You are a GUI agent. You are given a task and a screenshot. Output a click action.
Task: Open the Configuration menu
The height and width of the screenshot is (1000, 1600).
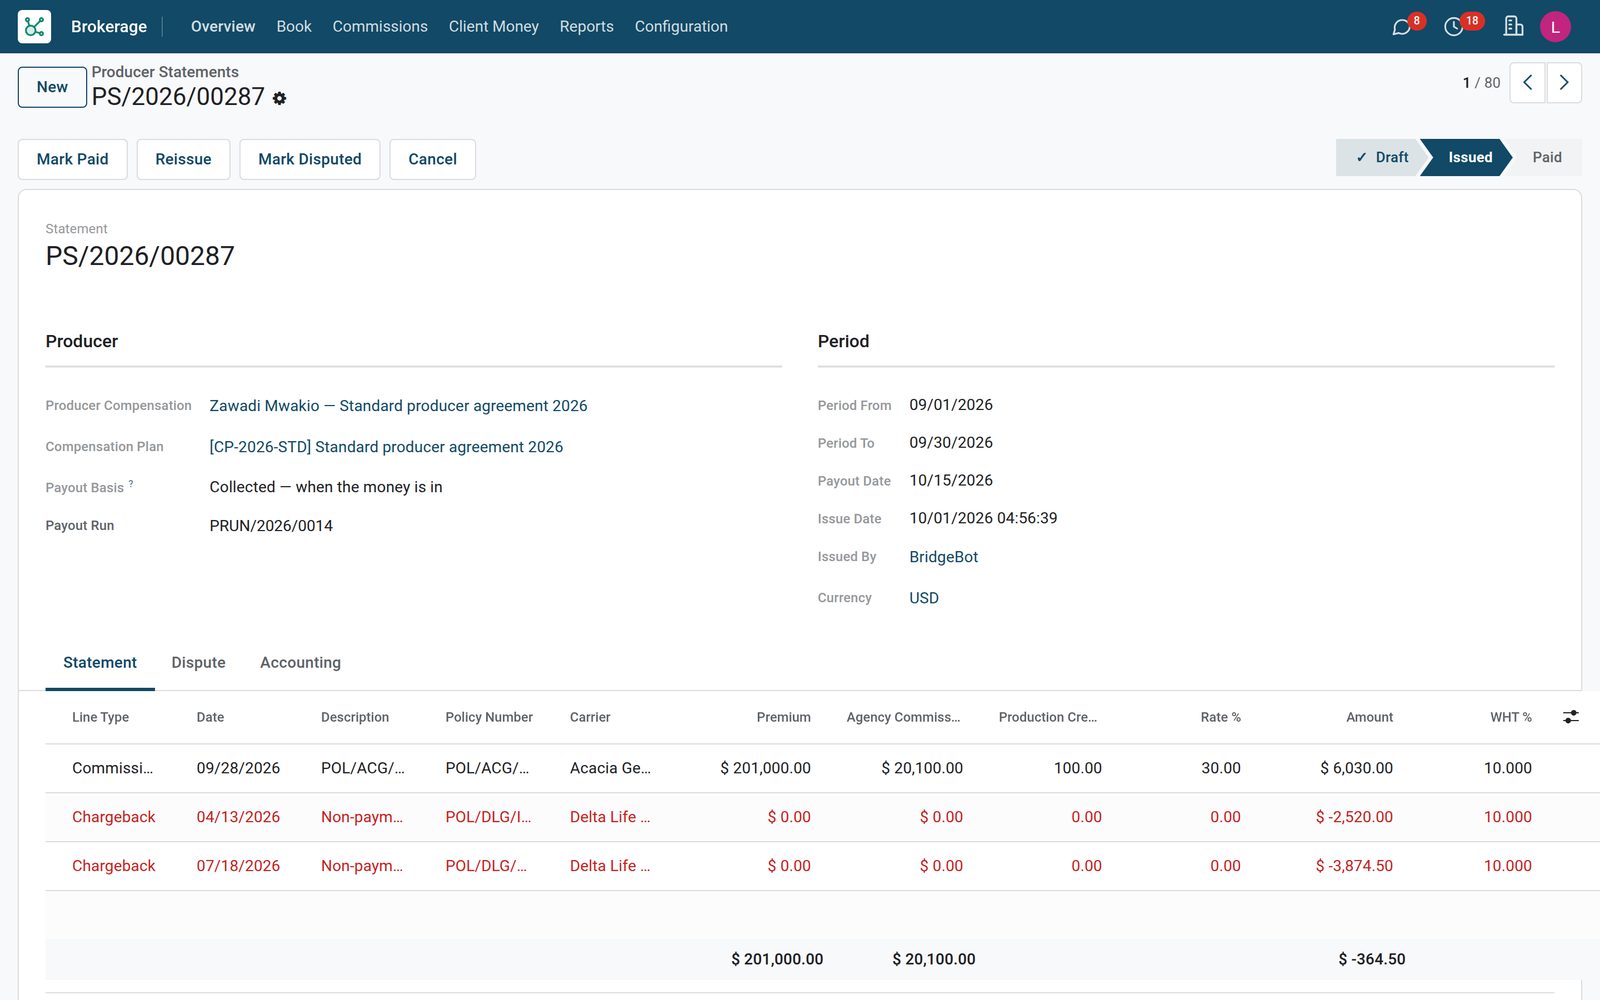(681, 27)
